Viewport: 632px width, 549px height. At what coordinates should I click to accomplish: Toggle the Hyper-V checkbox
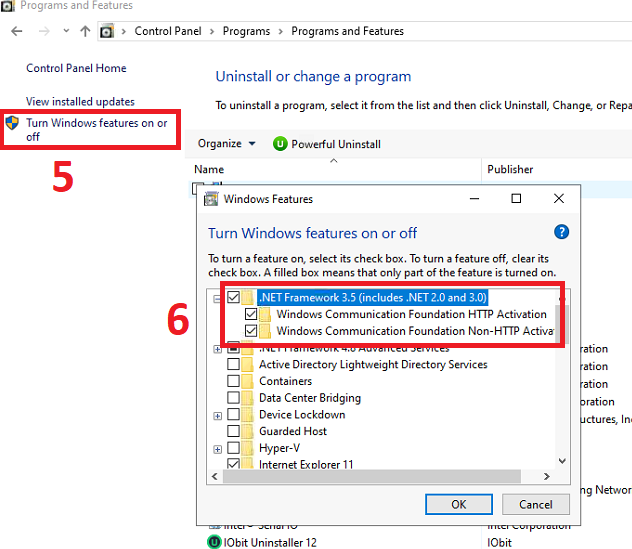[x=233, y=448]
